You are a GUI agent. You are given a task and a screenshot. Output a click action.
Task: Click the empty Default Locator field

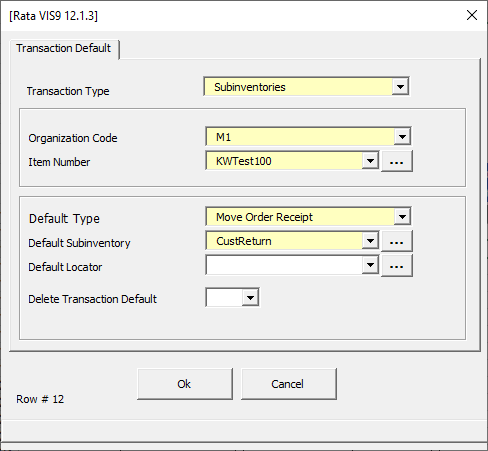(x=284, y=265)
